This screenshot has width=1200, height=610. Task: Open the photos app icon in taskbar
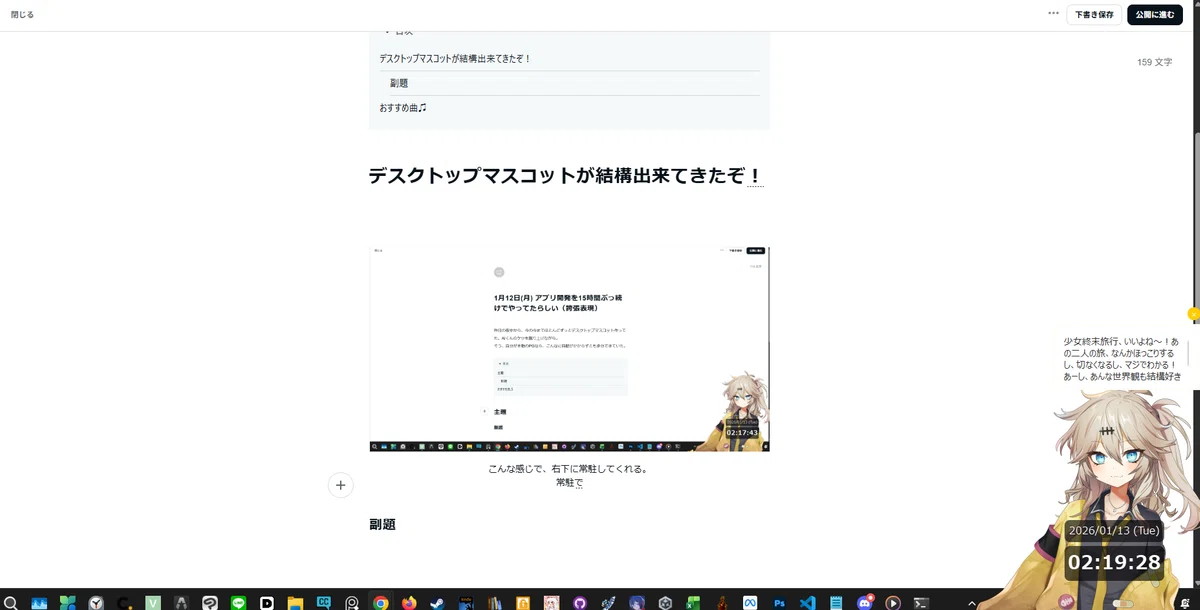click(x=39, y=603)
